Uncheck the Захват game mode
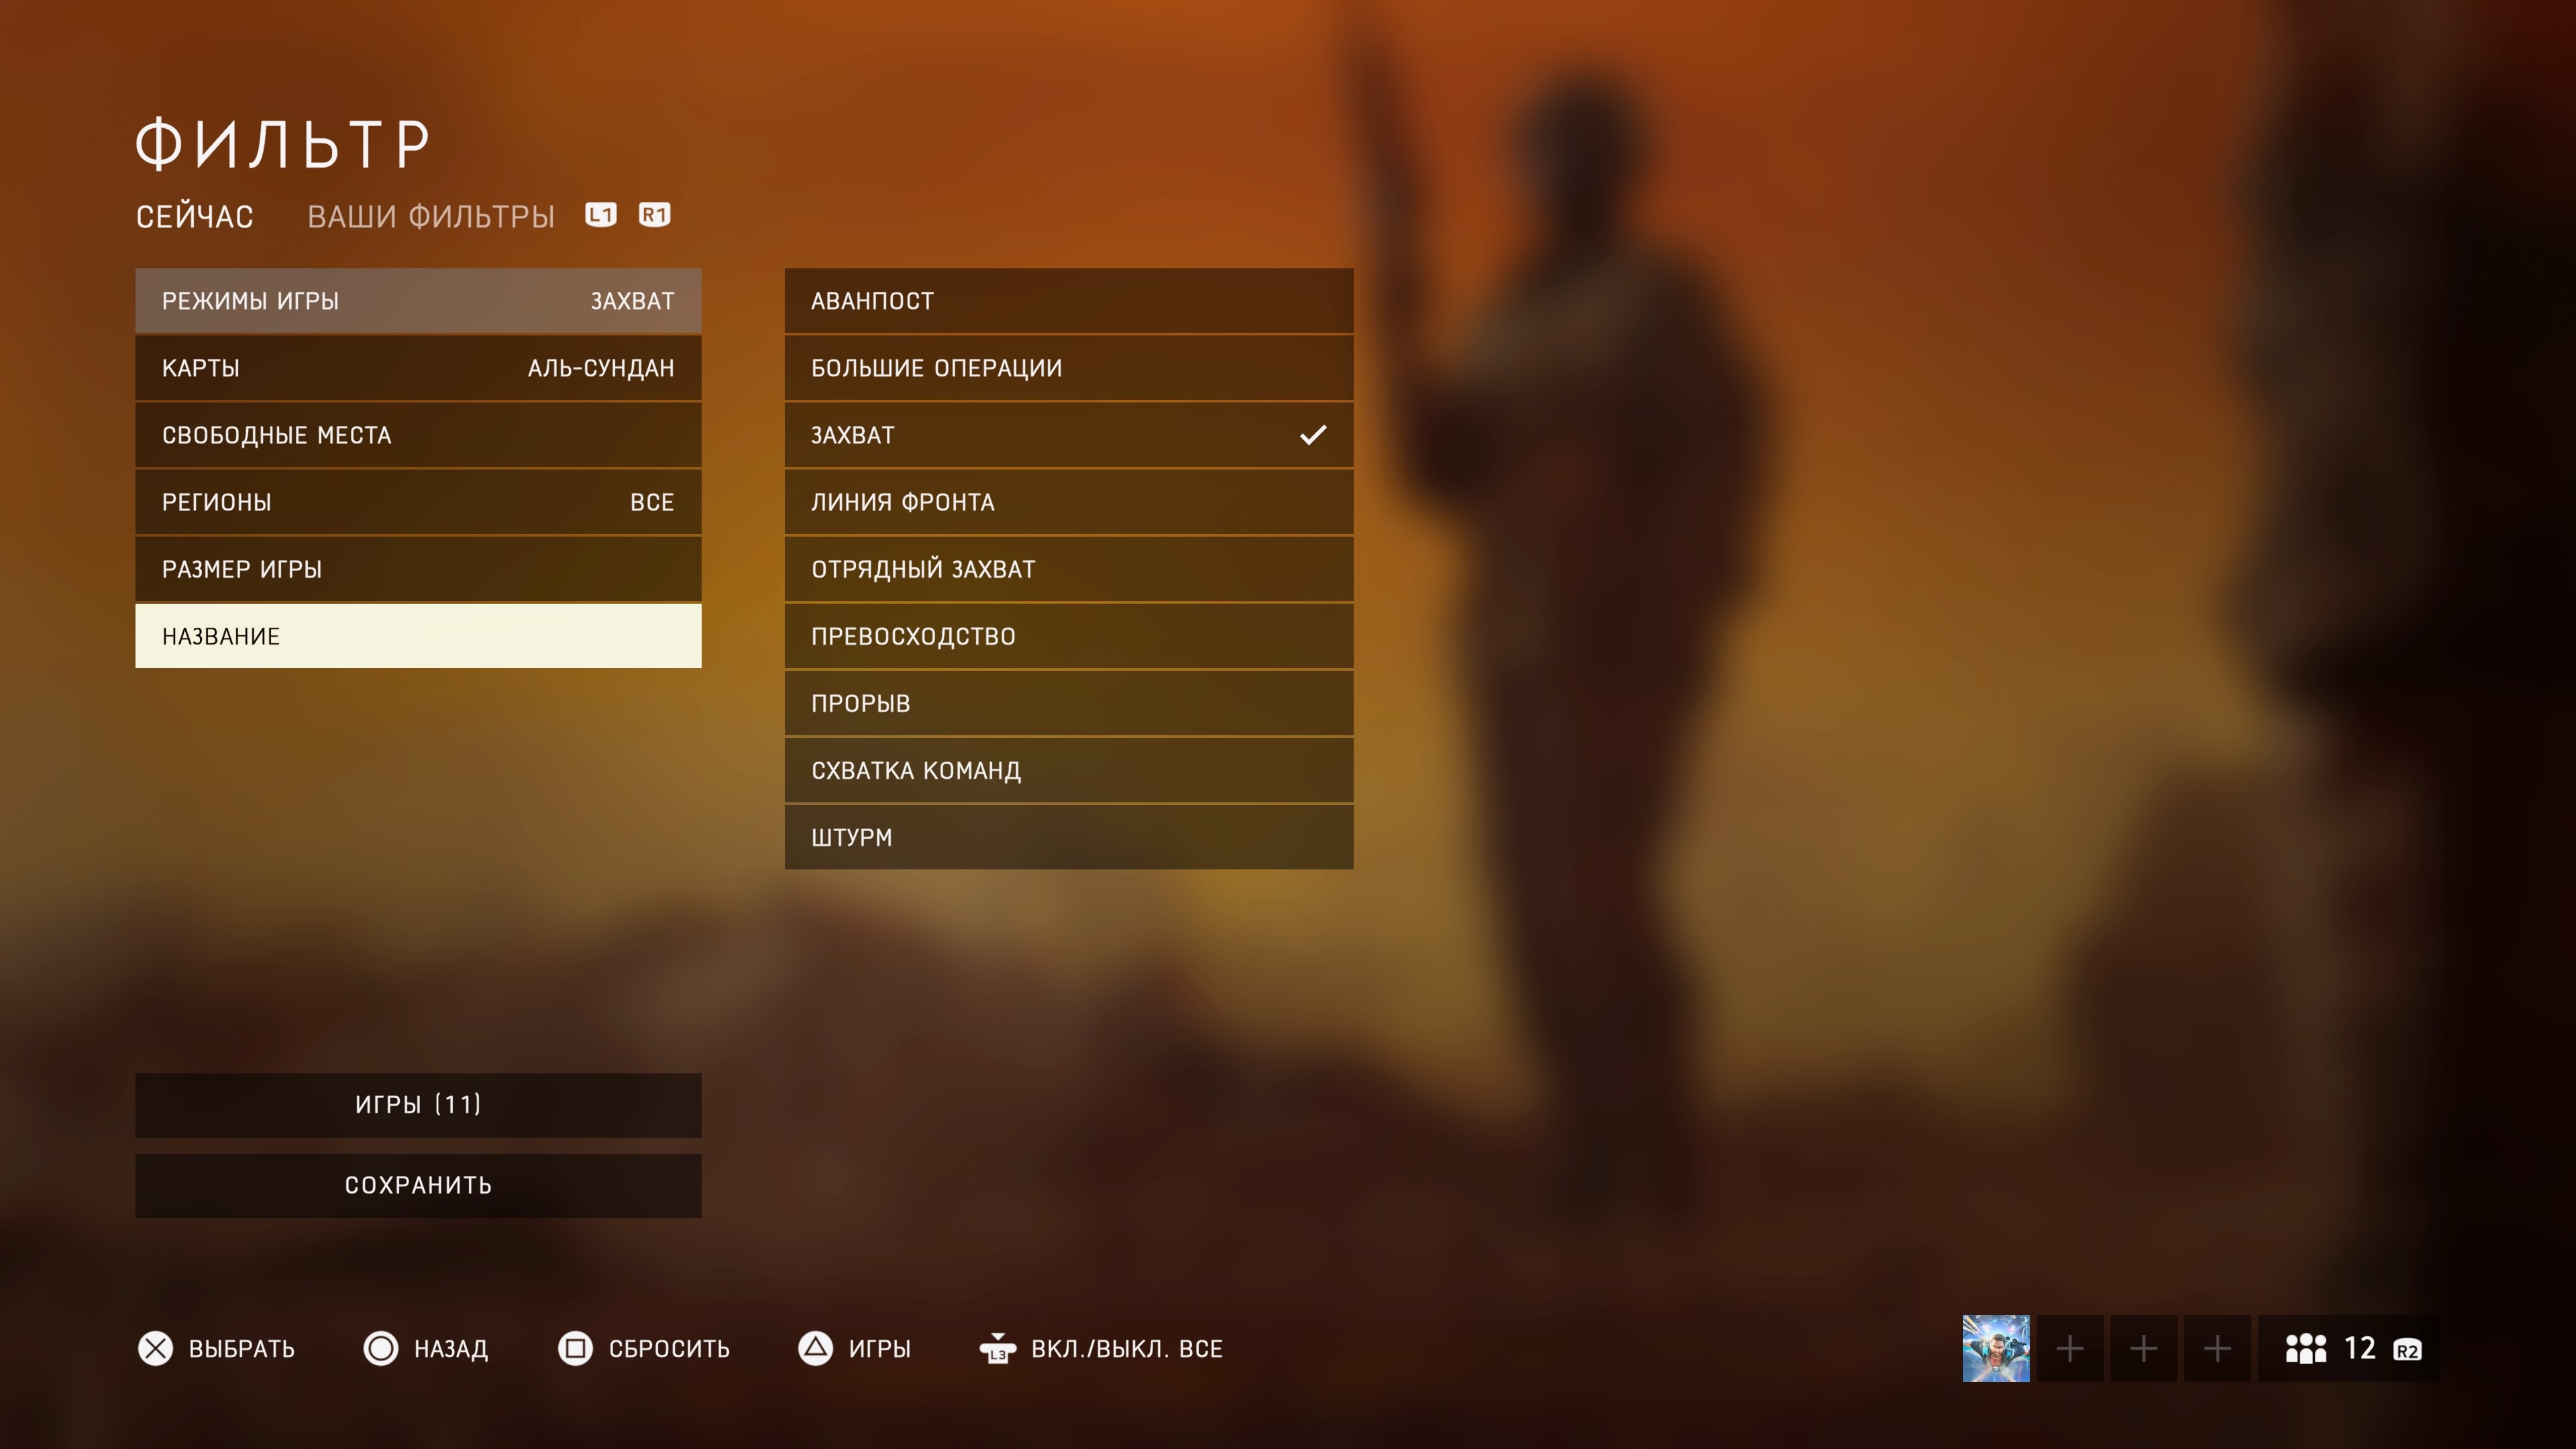 pos(1069,435)
